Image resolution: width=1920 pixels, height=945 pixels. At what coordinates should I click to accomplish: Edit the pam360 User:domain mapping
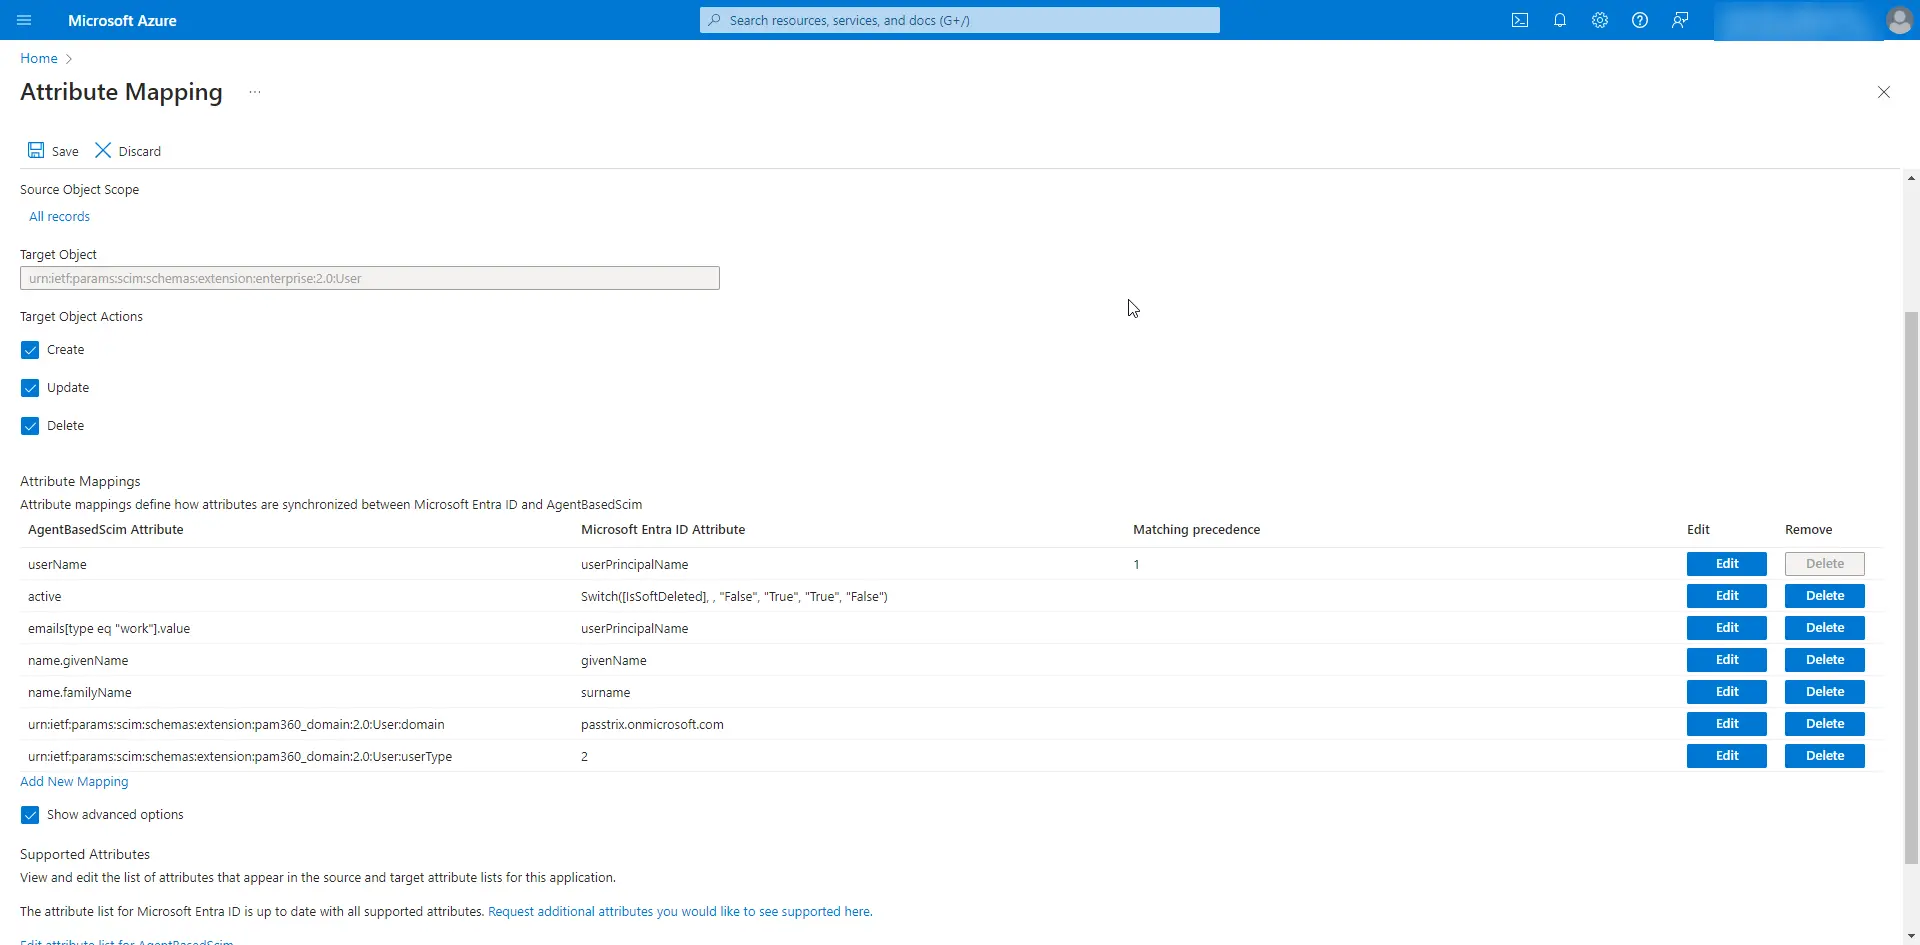point(1727,724)
